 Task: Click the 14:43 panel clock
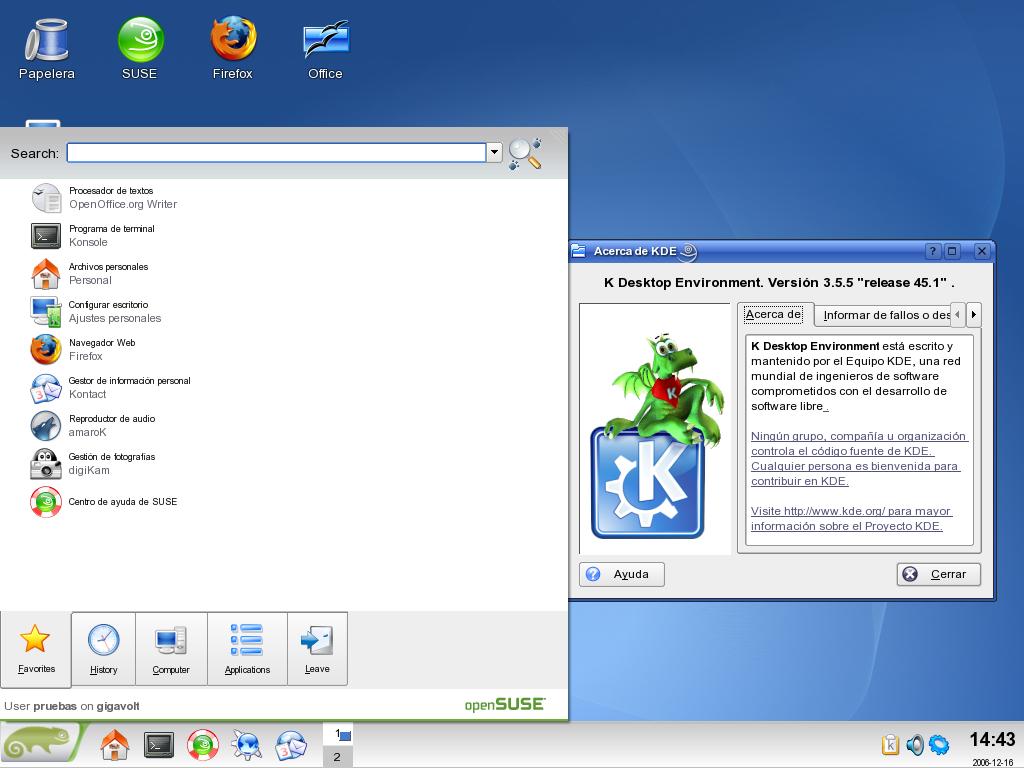click(x=992, y=740)
